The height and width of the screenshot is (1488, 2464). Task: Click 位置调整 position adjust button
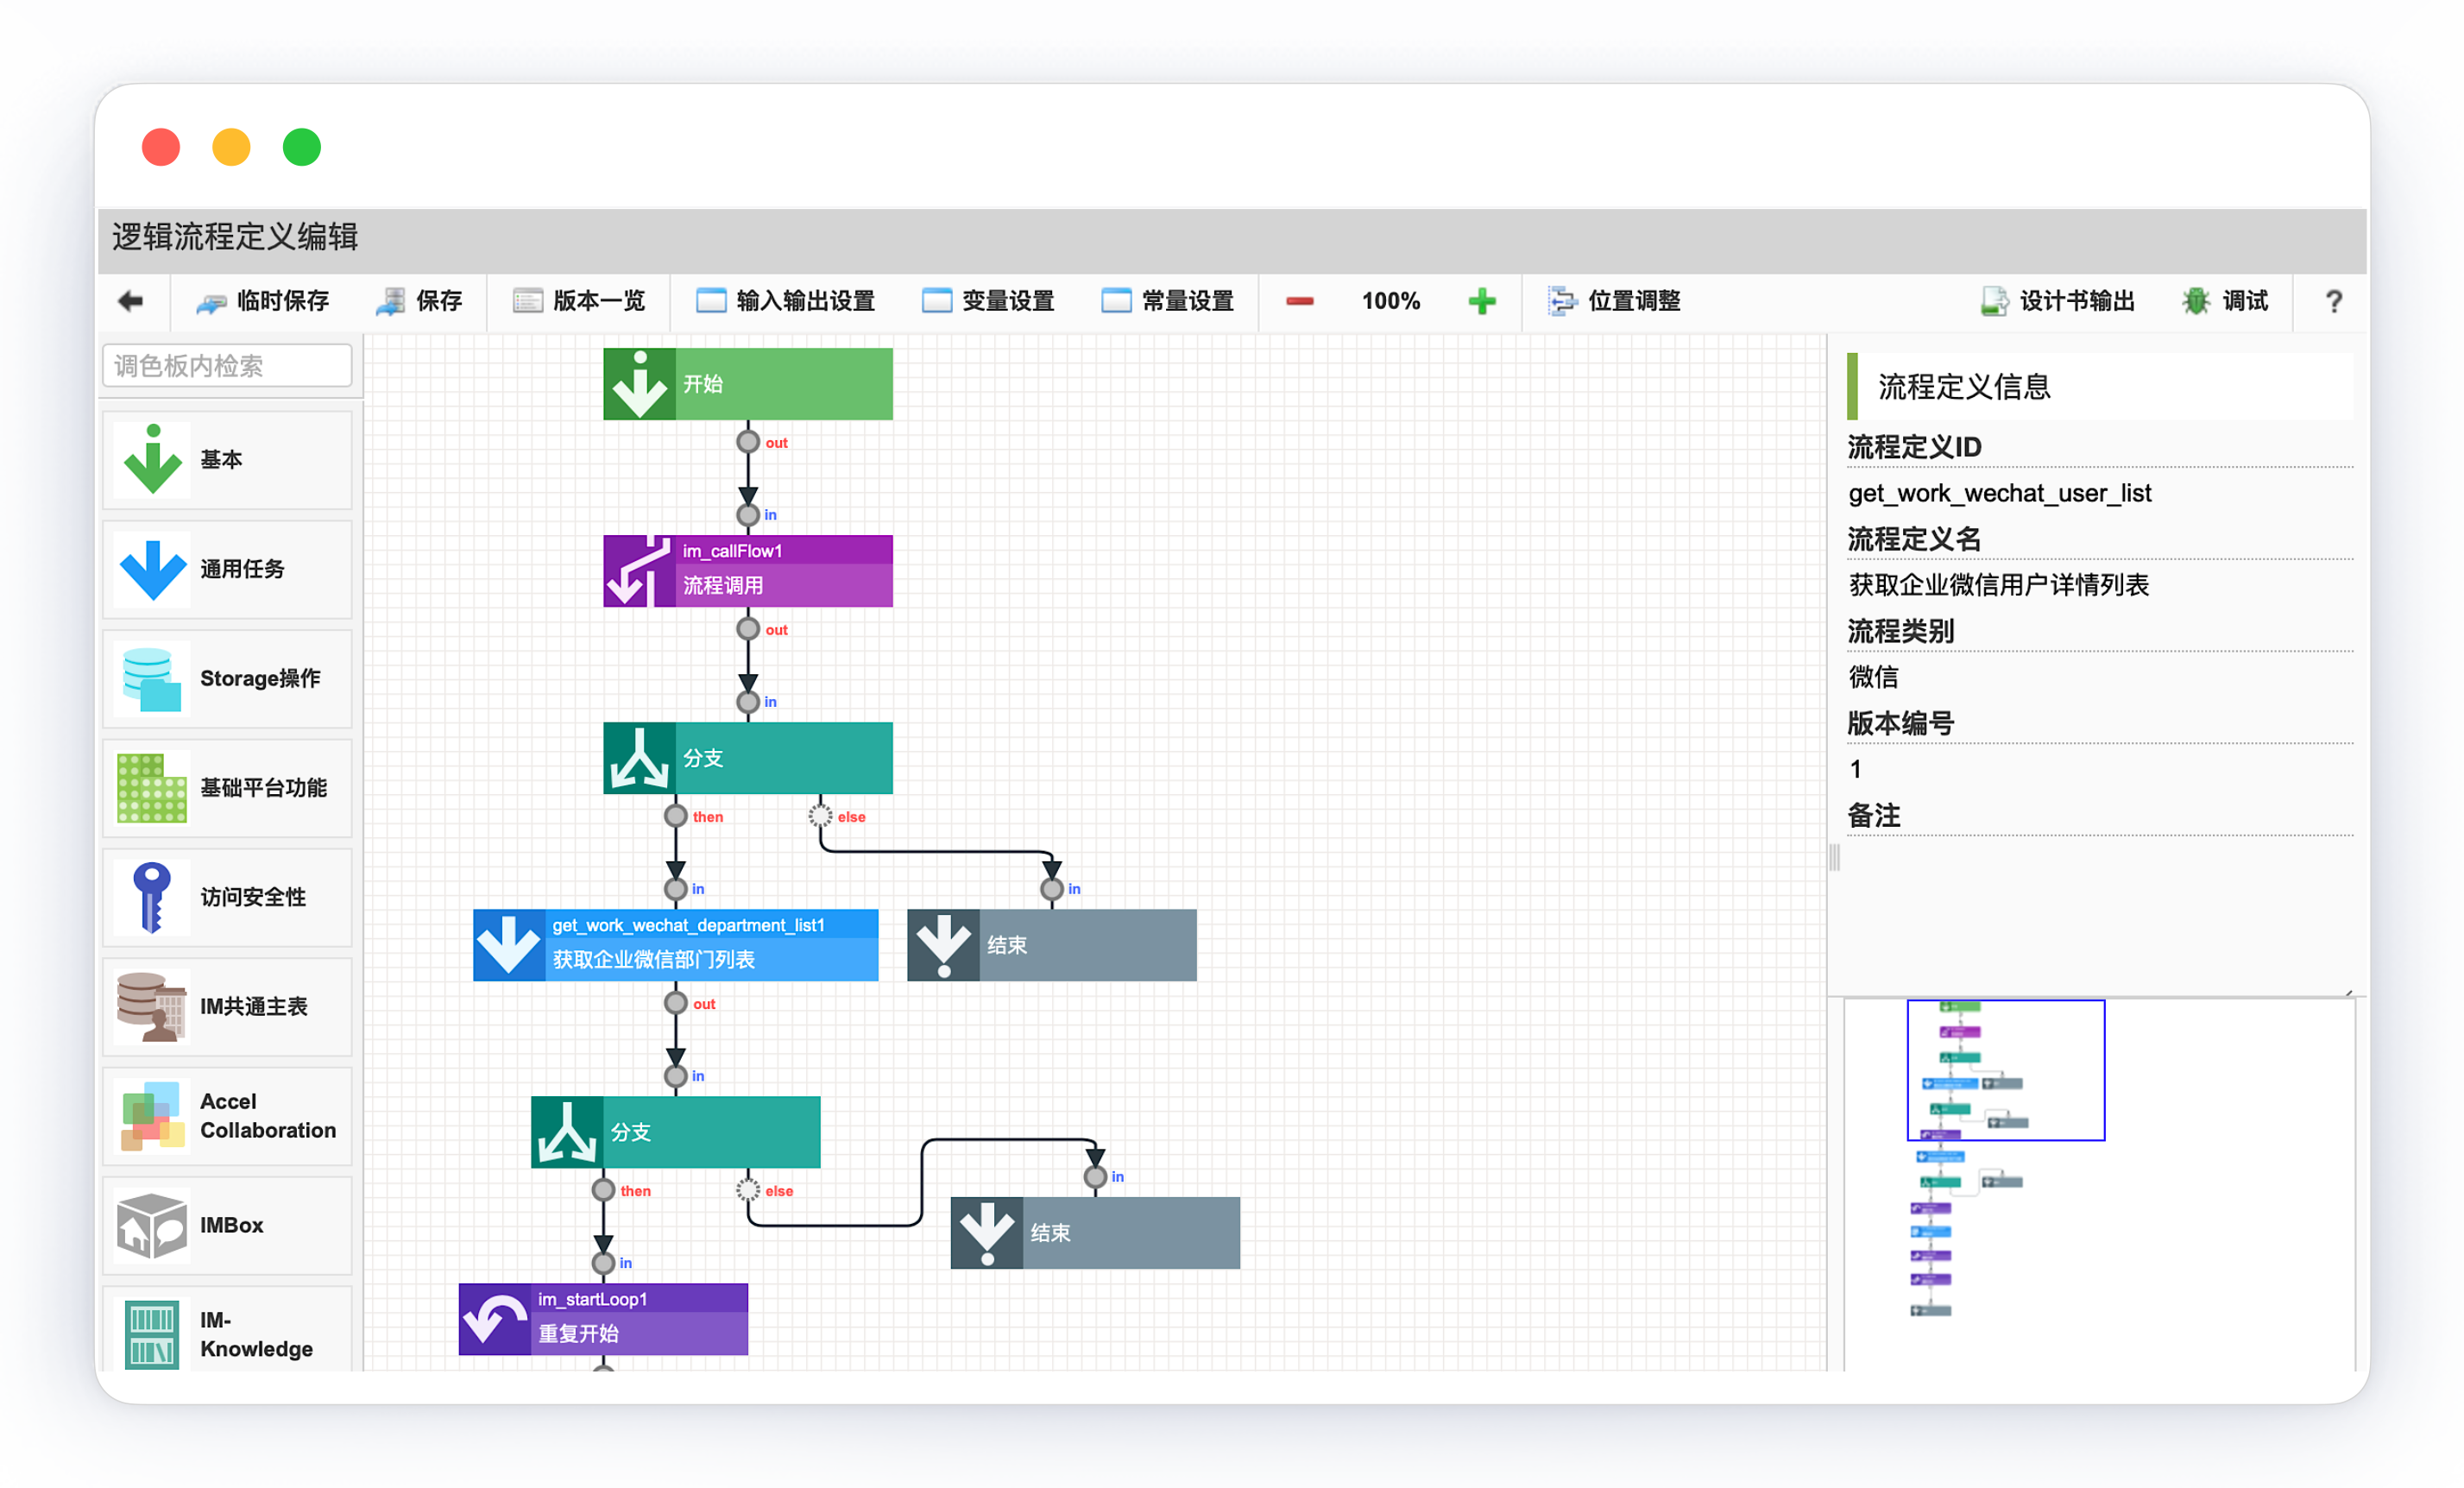pos(1614,301)
